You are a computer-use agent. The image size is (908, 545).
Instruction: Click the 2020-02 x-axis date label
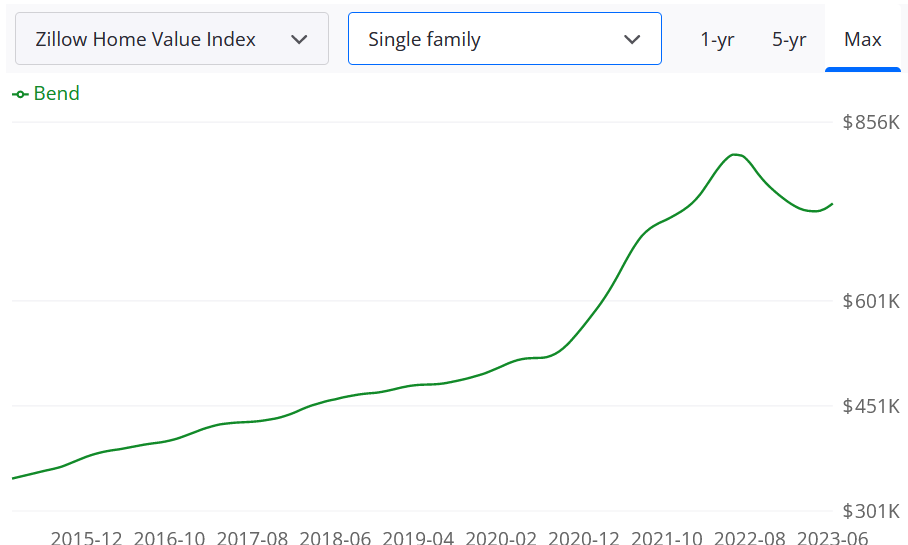click(501, 538)
